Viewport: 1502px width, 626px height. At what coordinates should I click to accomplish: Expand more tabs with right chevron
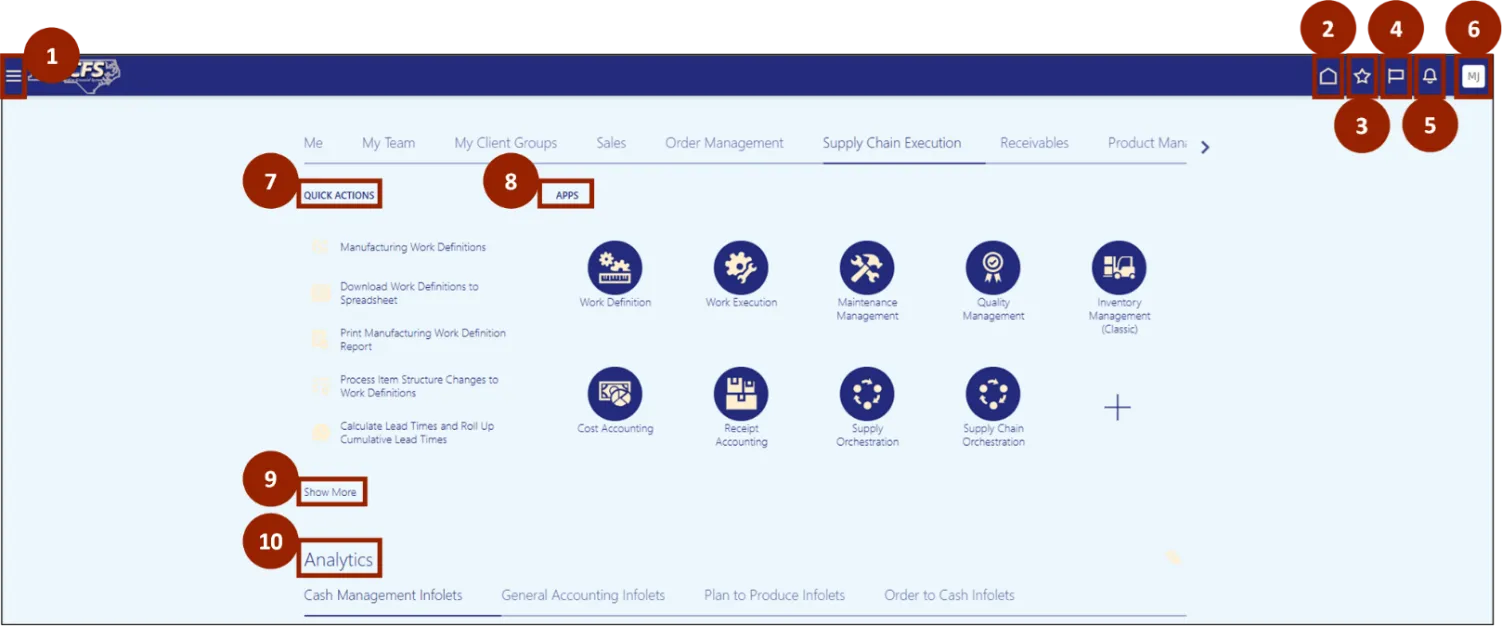[1205, 147]
